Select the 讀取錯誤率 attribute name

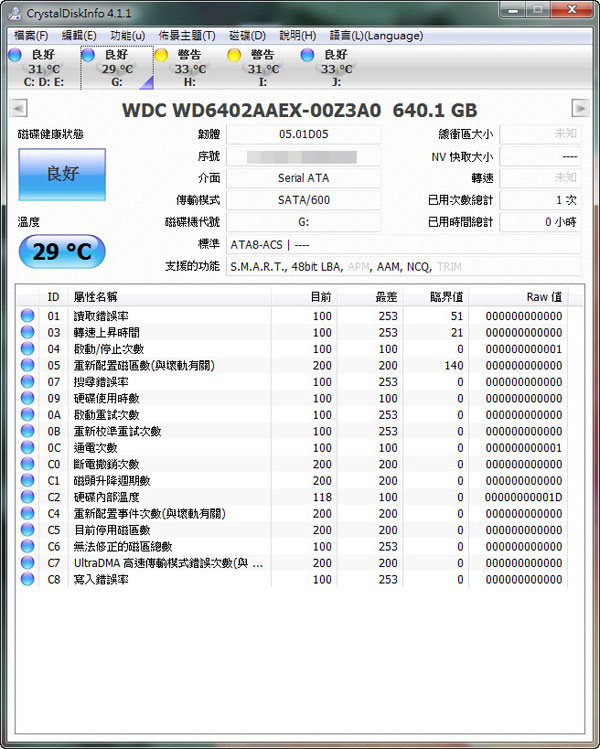point(101,316)
